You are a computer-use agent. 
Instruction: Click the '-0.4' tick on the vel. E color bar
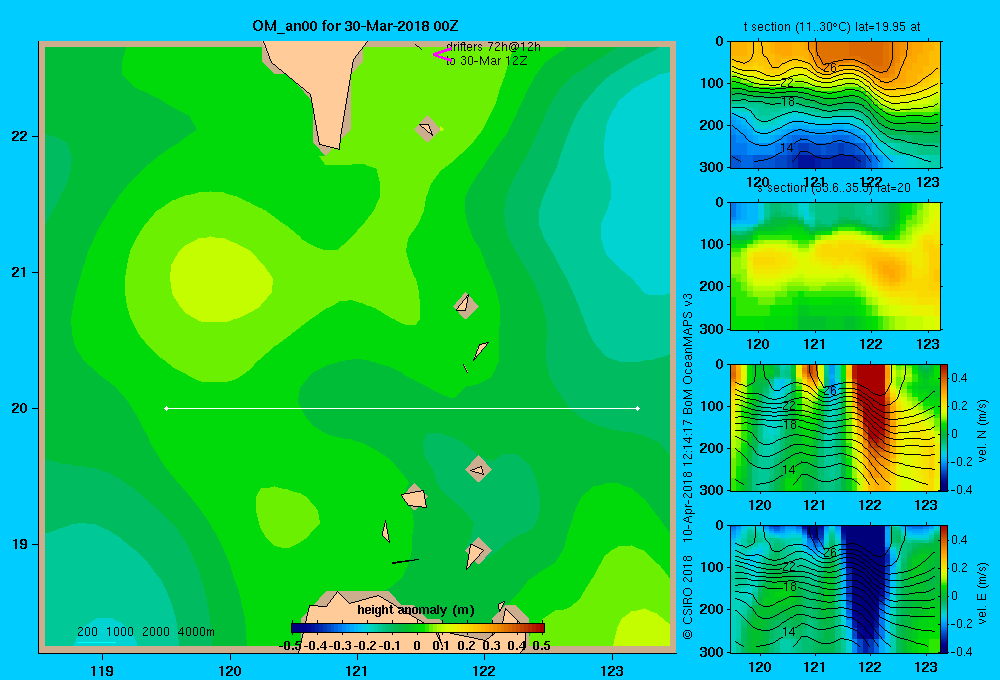(x=961, y=651)
